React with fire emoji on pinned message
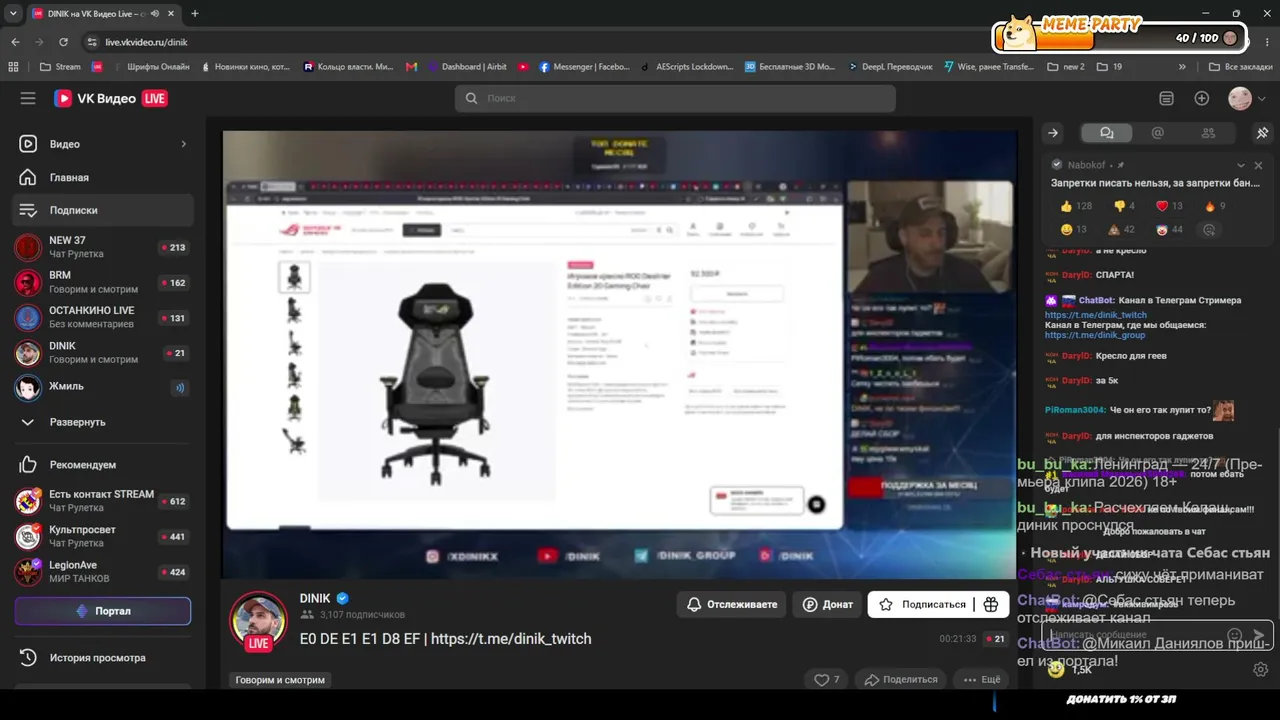1280x720 pixels. click(1214, 206)
